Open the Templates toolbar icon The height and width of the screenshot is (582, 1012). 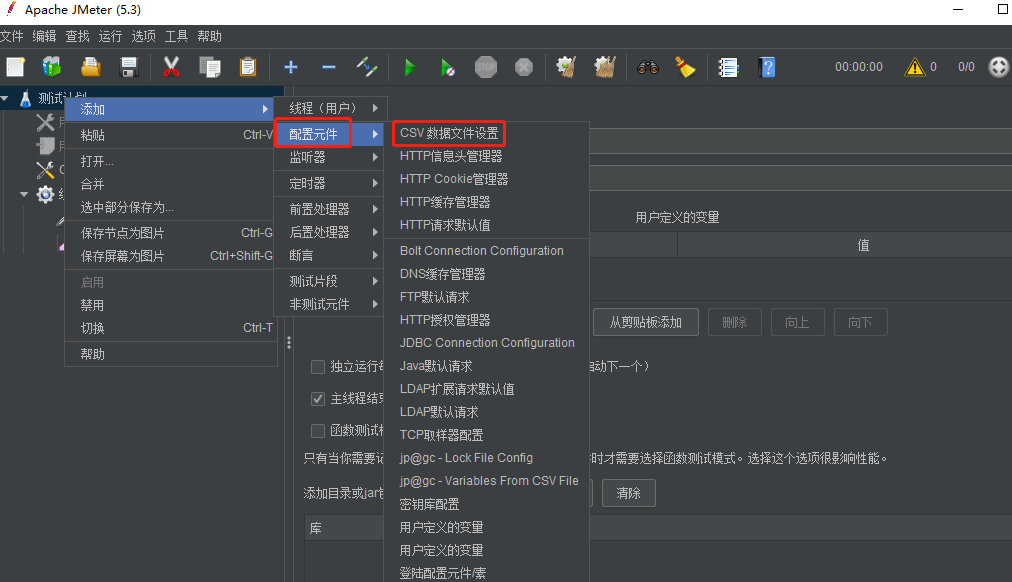point(52,67)
